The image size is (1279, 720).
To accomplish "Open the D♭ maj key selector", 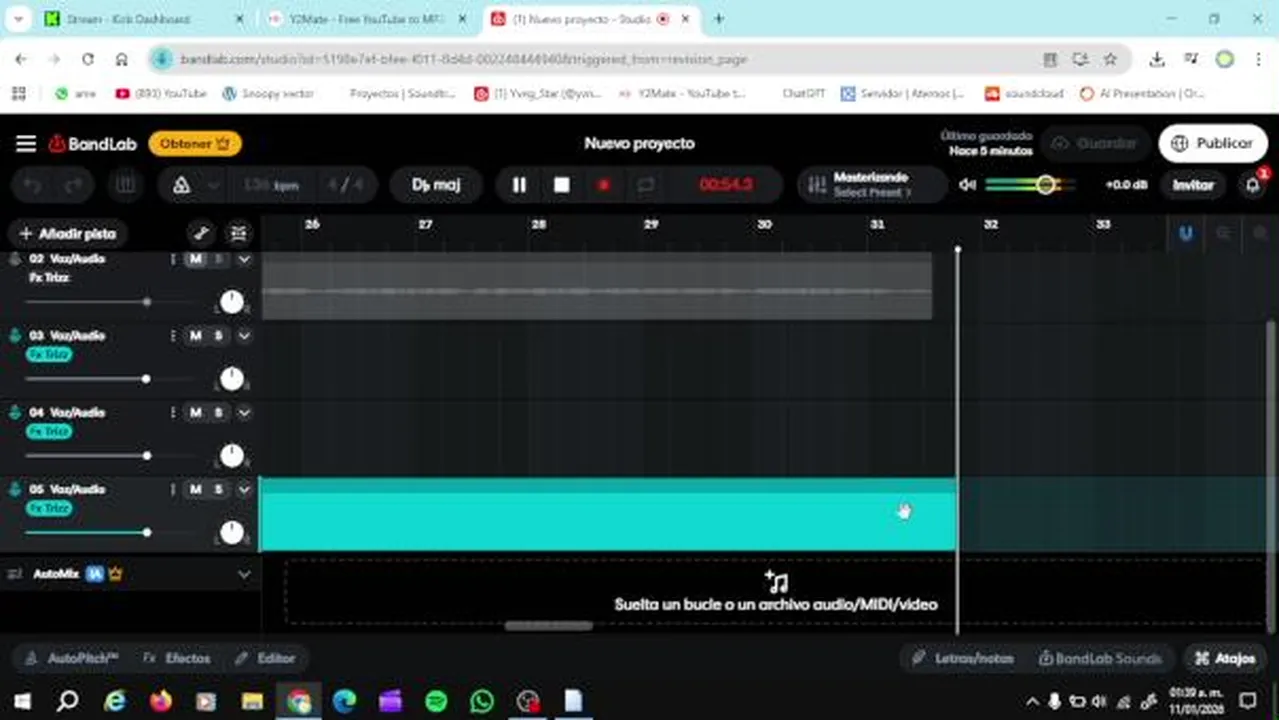I will [436, 185].
